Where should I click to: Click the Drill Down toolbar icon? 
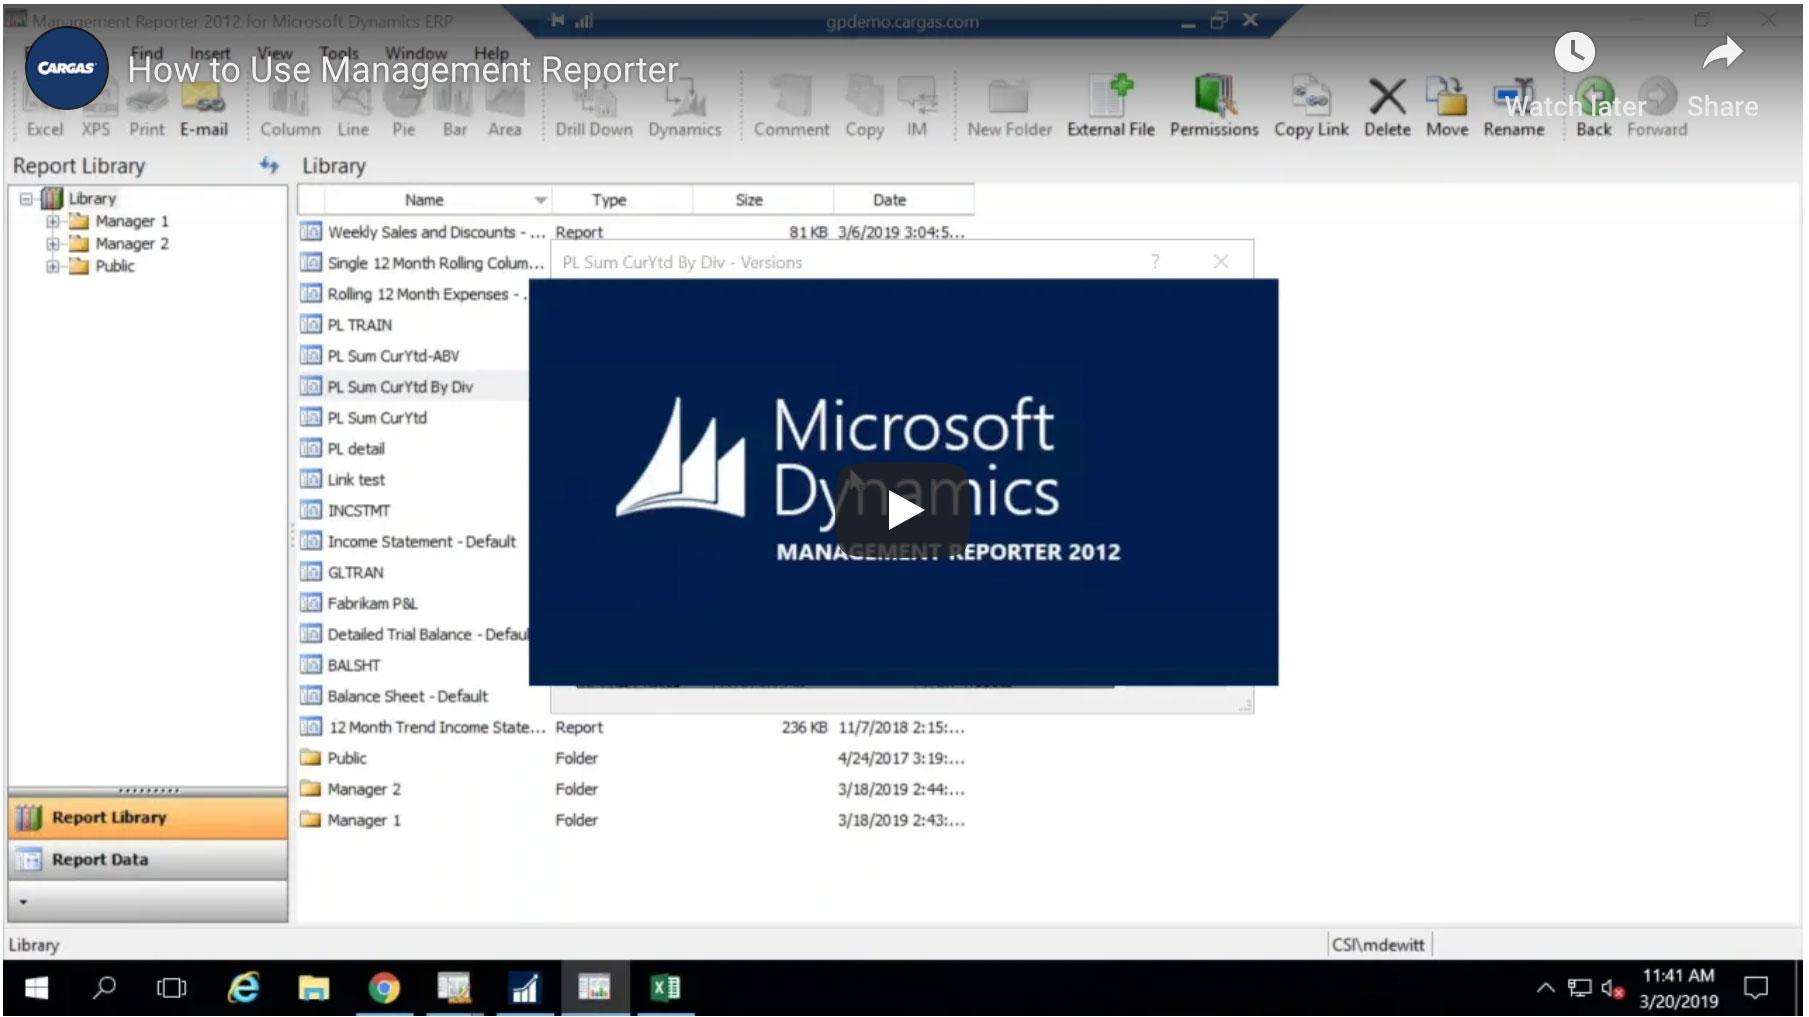tap(594, 108)
